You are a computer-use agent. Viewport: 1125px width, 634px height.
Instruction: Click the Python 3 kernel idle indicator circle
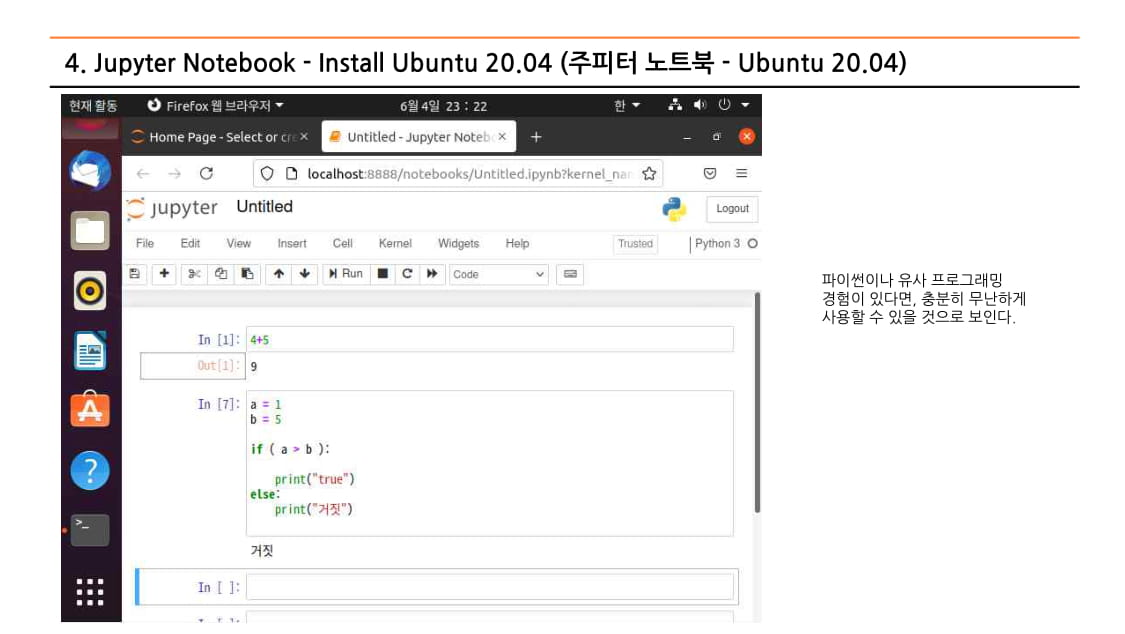(753, 244)
